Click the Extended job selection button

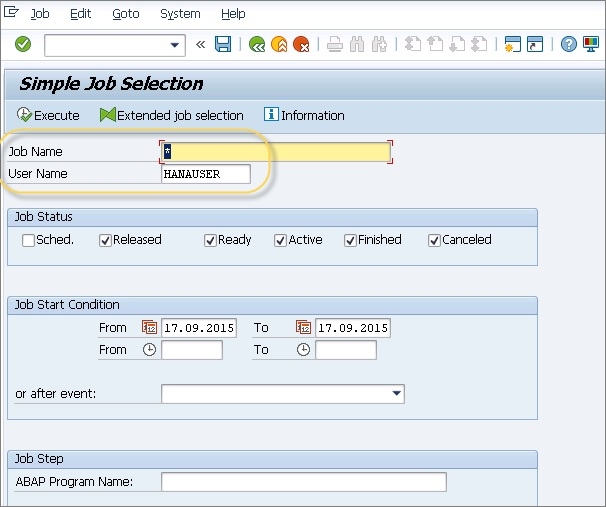pyautogui.click(x=172, y=116)
